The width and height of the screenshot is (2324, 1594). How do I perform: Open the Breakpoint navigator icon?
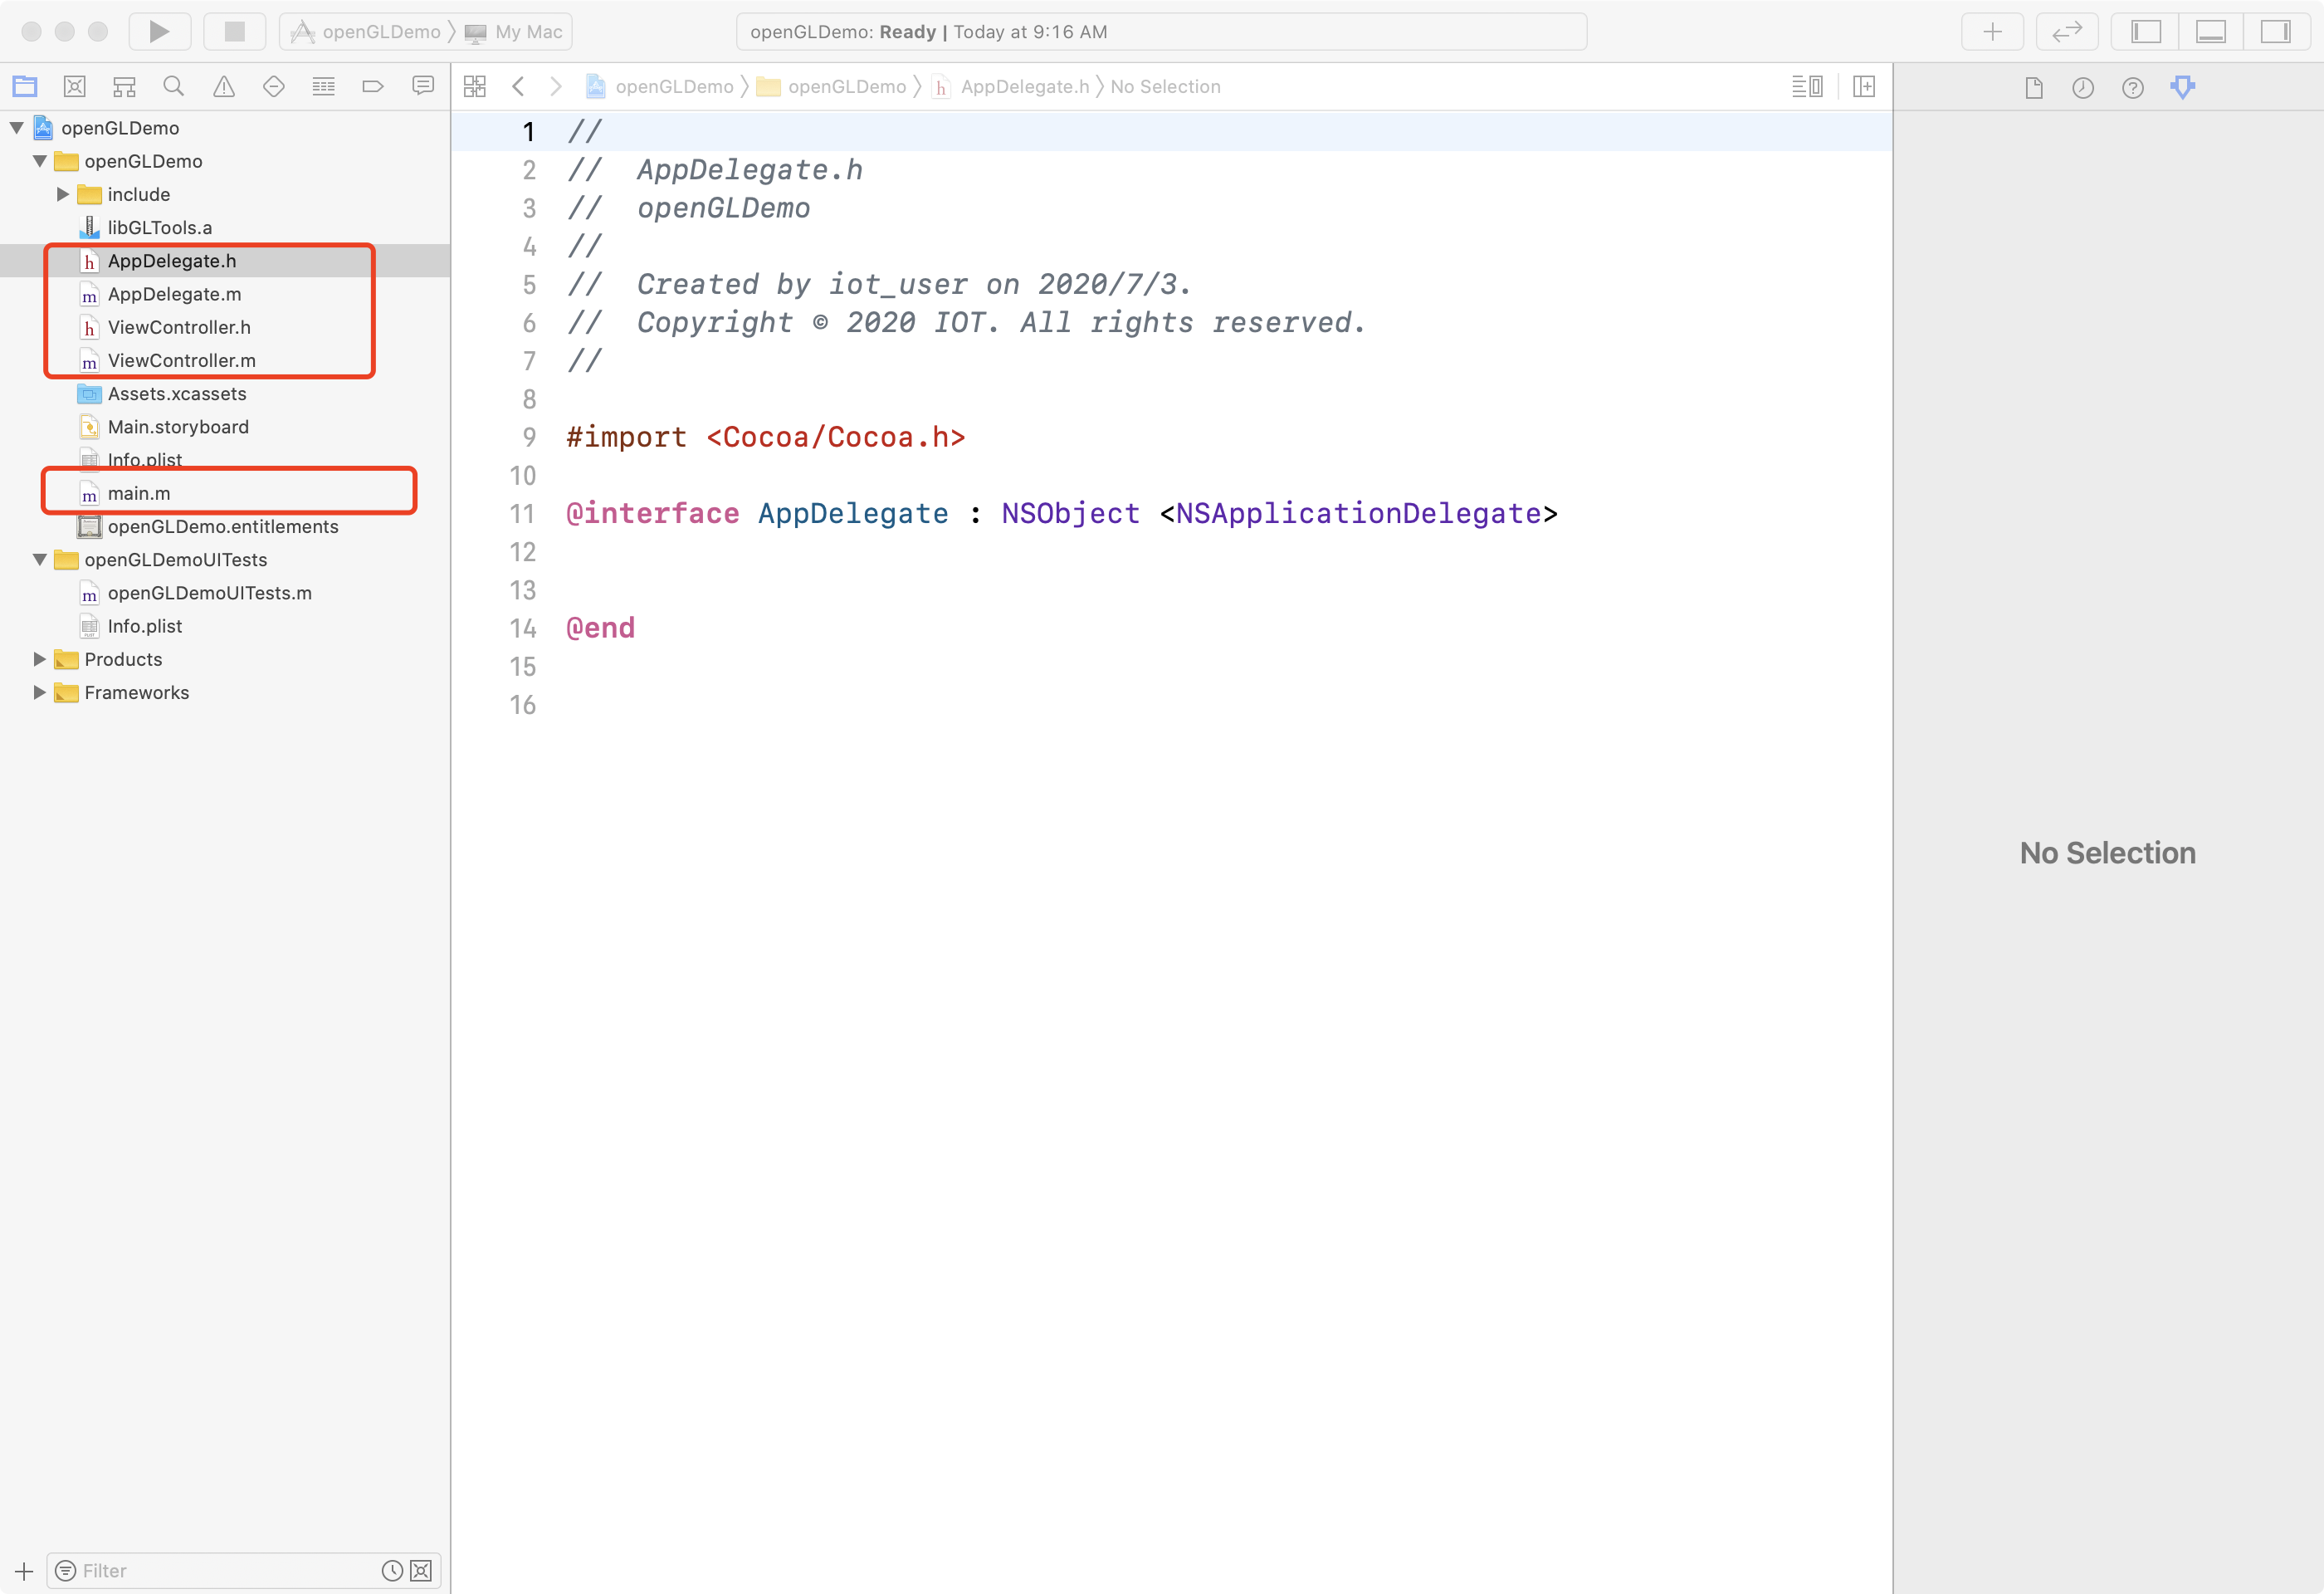point(373,87)
